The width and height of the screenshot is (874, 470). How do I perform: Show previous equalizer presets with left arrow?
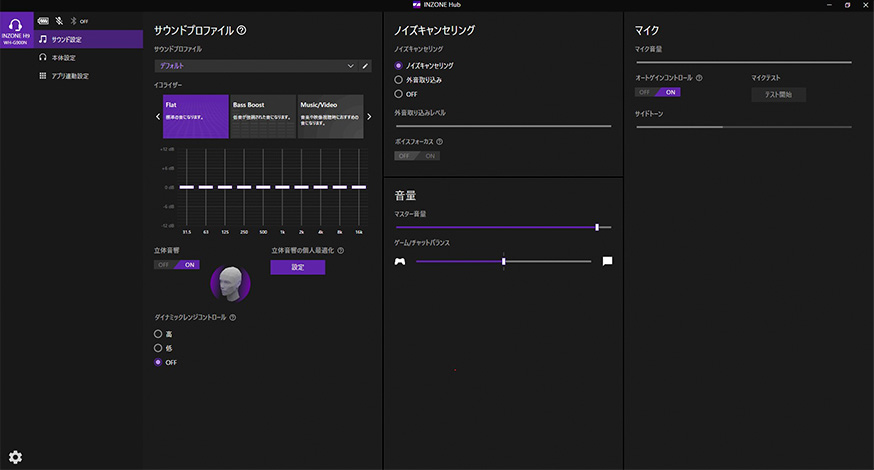coord(157,117)
